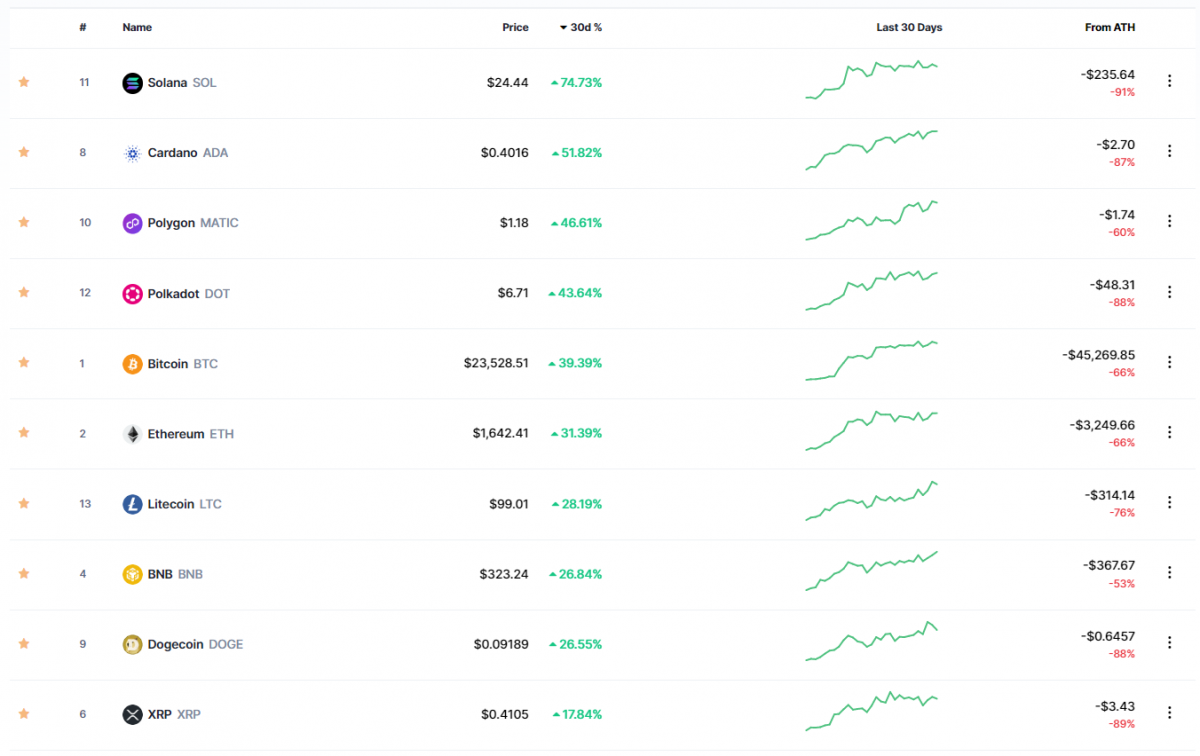Unstar the XRP row
The height and width of the screenshot is (756, 1200).
[x=23, y=714]
